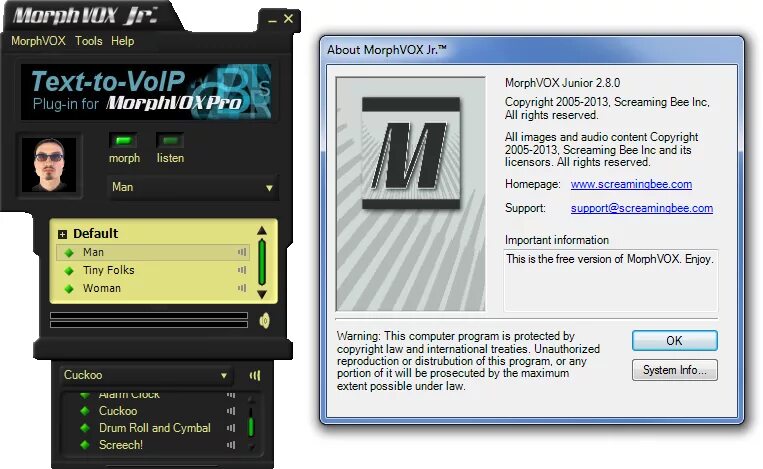The image size is (763, 469).
Task: Preview Woman voice with its sound icon
Action: pyautogui.click(x=242, y=288)
